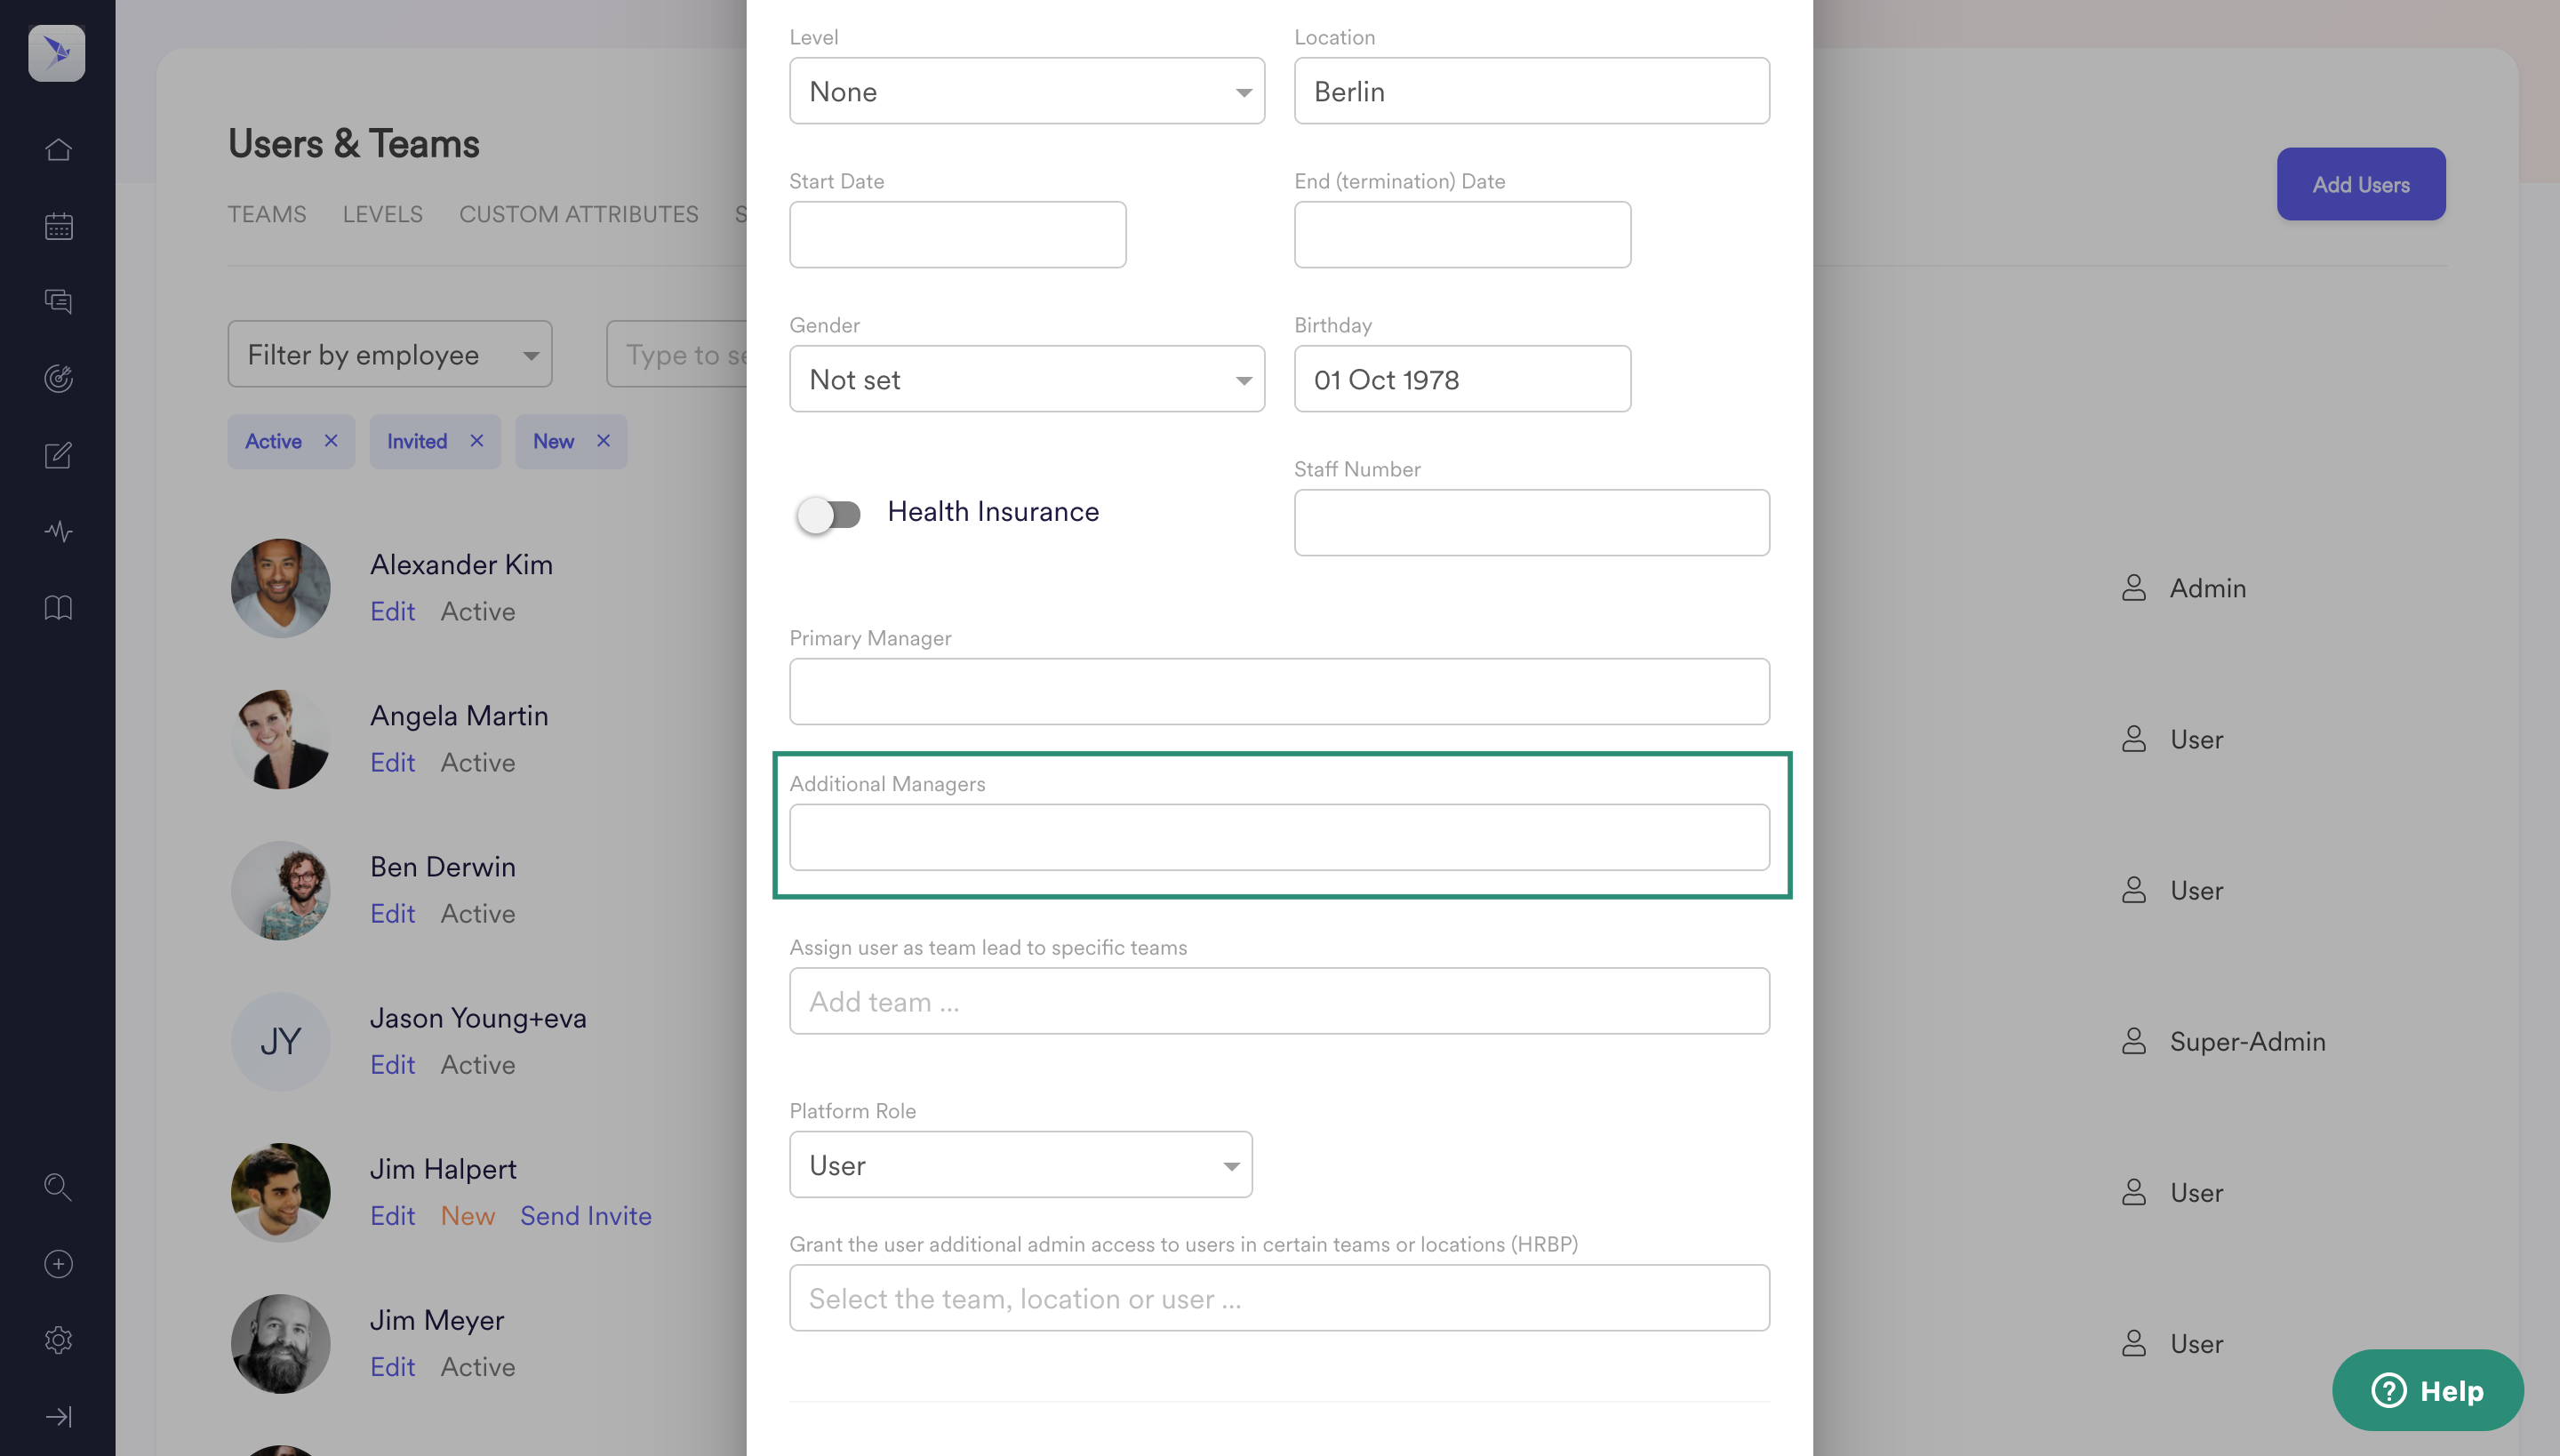Click Send Invite for Jim Halpert
The width and height of the screenshot is (2560, 1456).
[585, 1215]
